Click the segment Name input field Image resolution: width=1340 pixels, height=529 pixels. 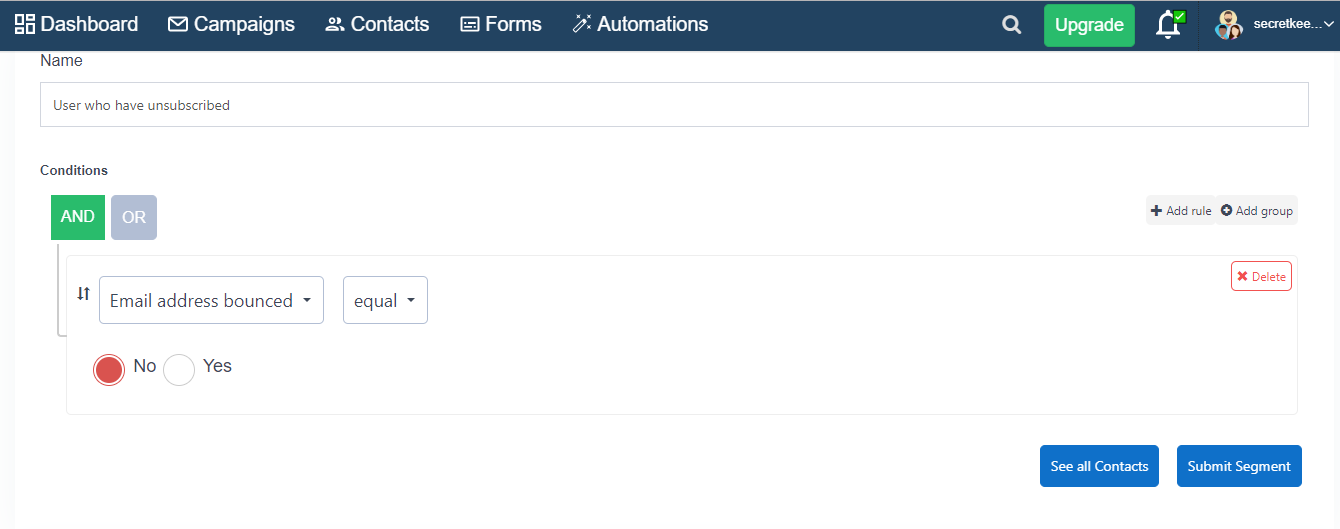pyautogui.click(x=674, y=105)
